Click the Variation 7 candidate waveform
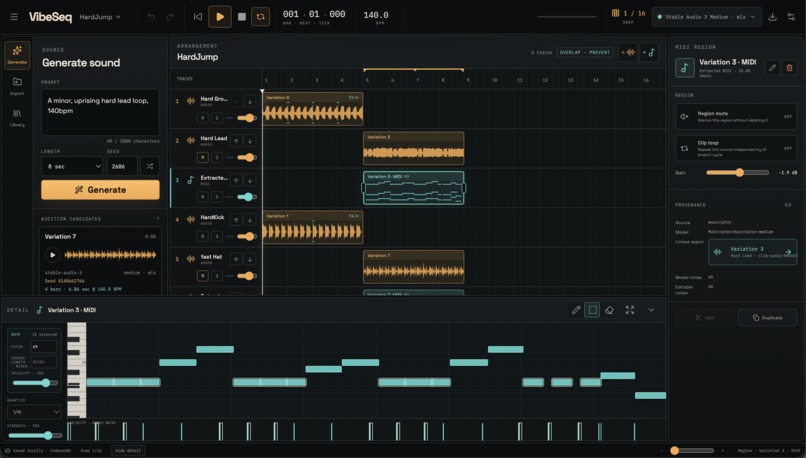 tap(110, 254)
